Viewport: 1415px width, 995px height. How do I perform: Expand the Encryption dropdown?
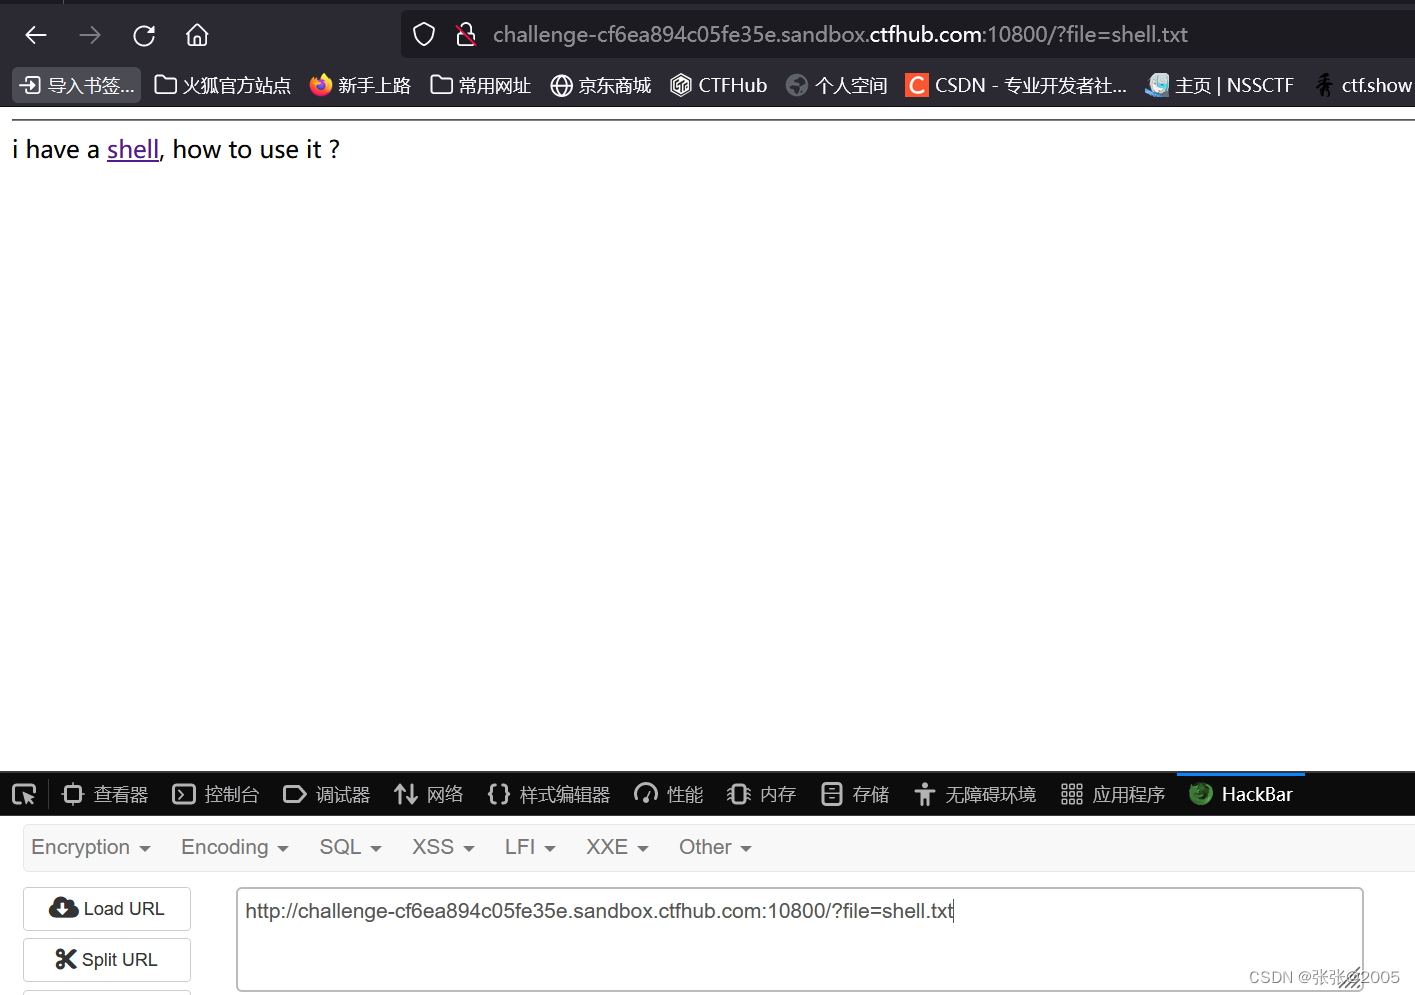pyautogui.click(x=90, y=847)
